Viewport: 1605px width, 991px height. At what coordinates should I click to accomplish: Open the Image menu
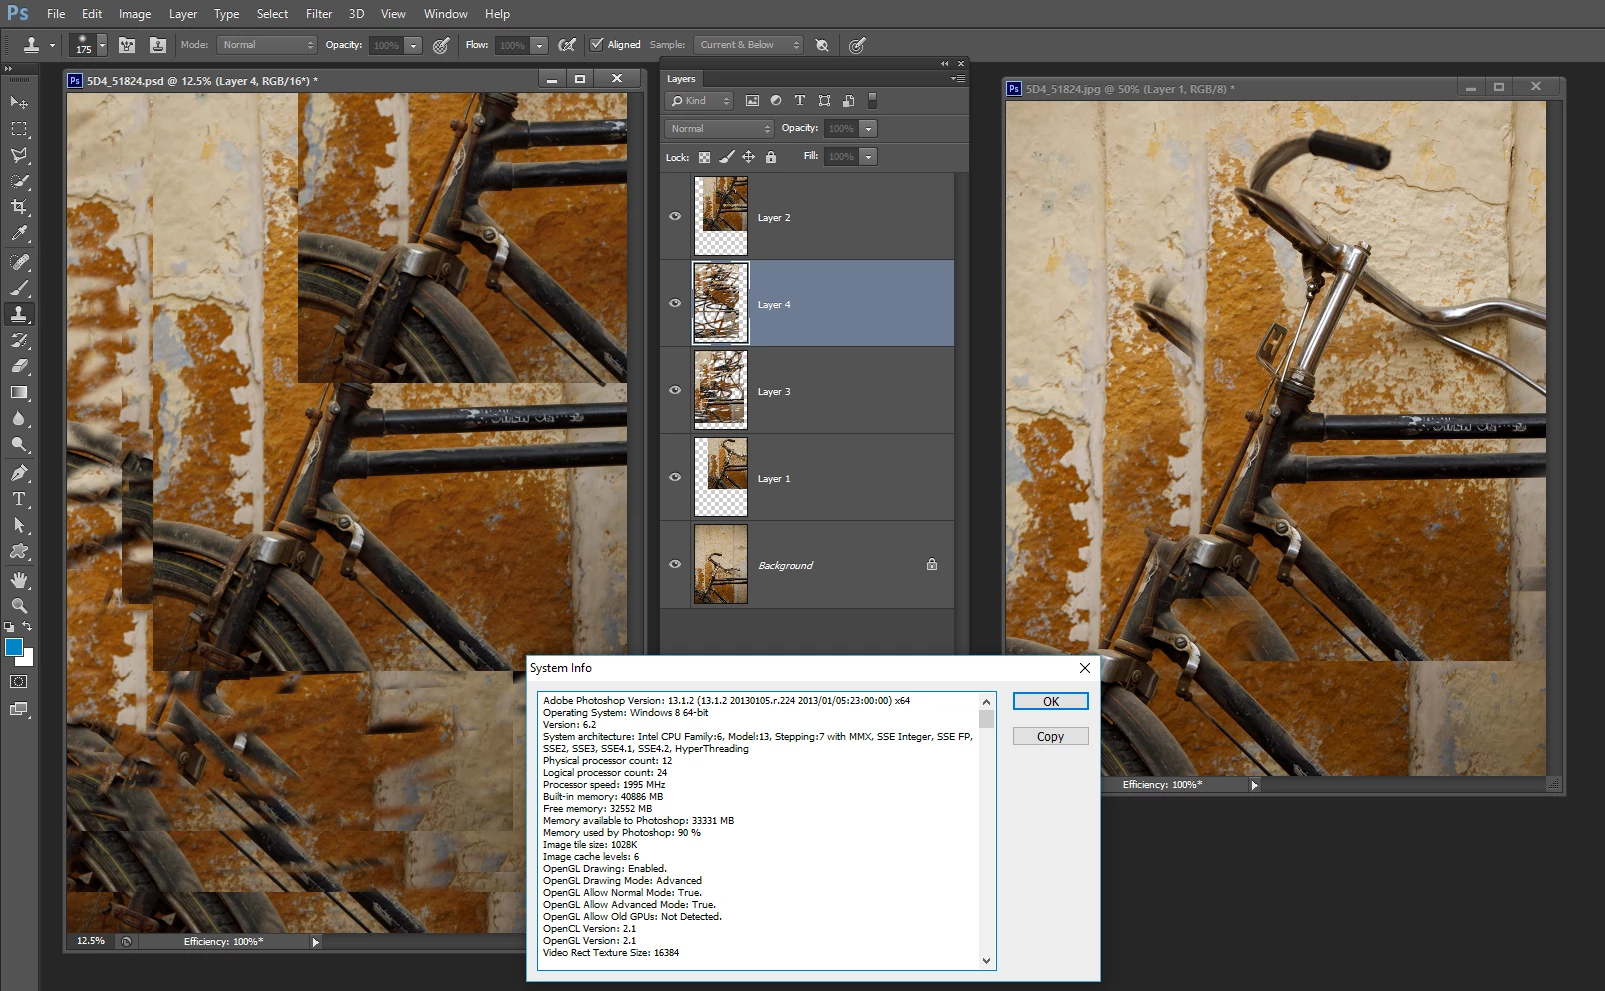135,14
